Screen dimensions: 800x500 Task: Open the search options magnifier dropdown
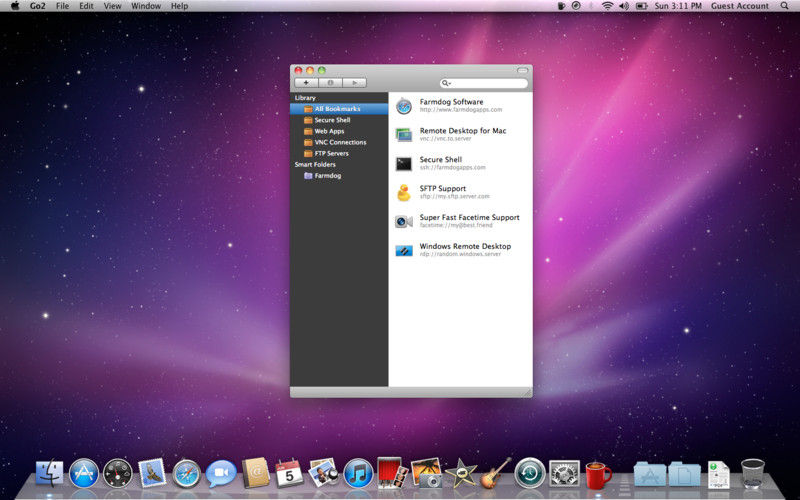446,83
